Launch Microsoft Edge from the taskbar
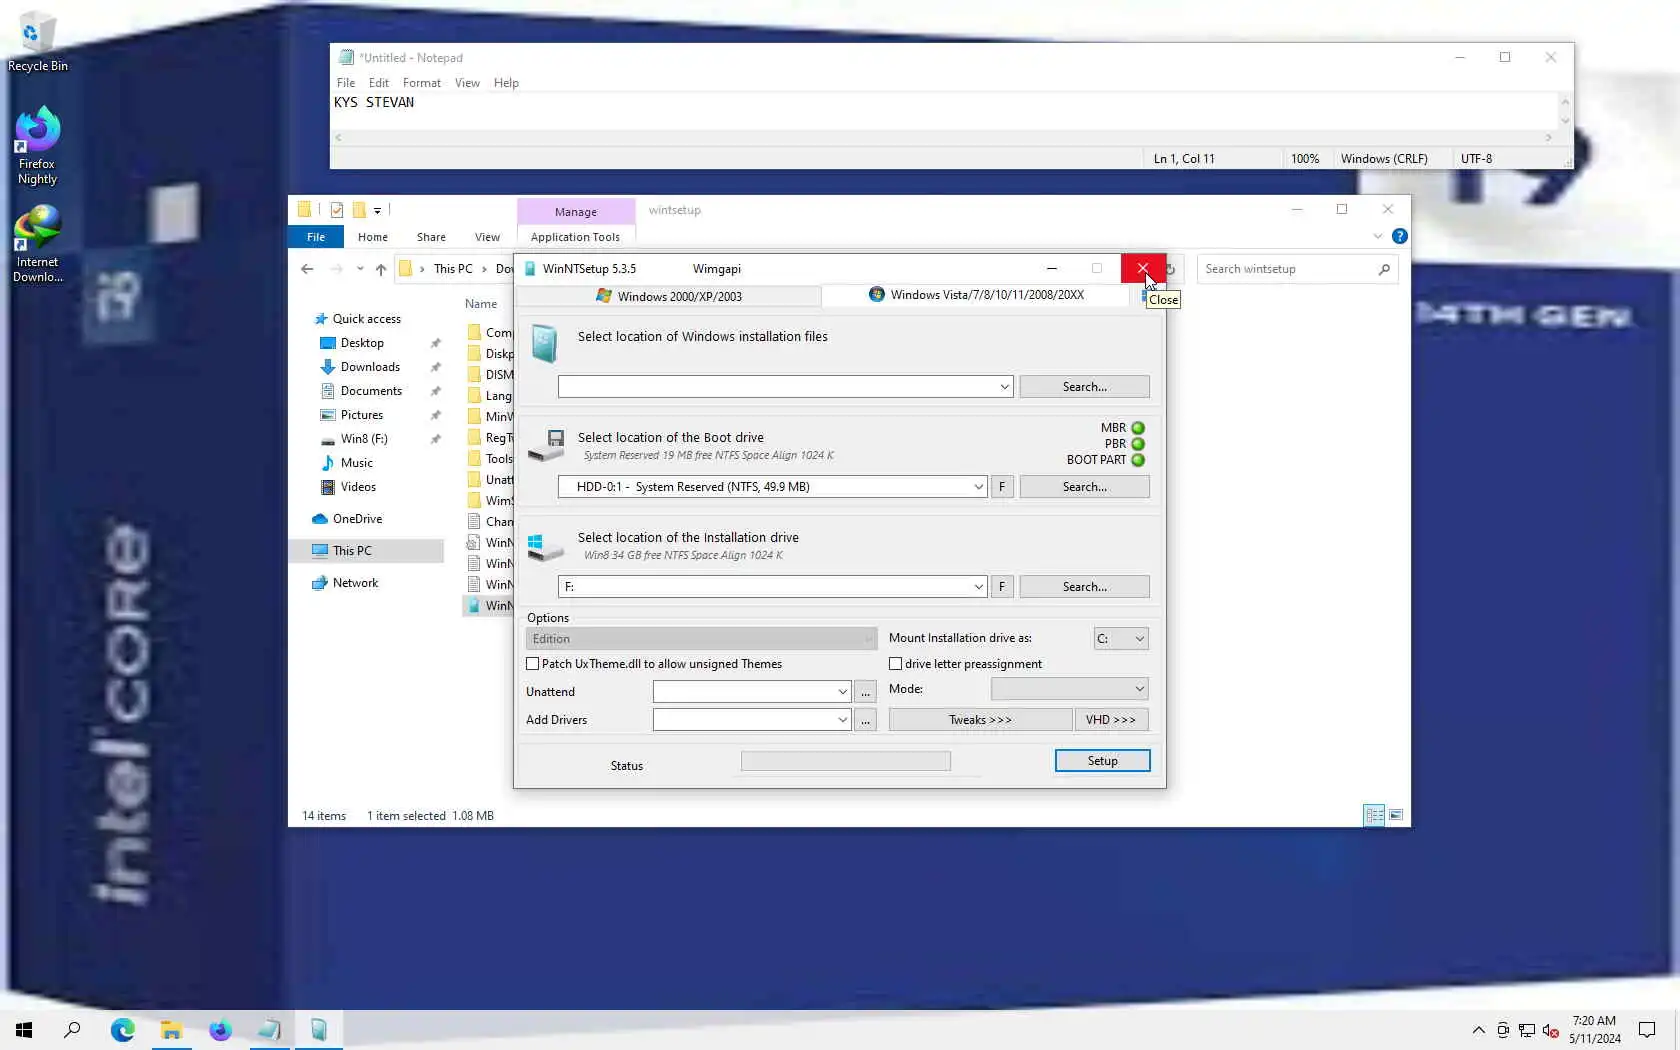Image resolution: width=1680 pixels, height=1050 pixels. click(122, 1030)
